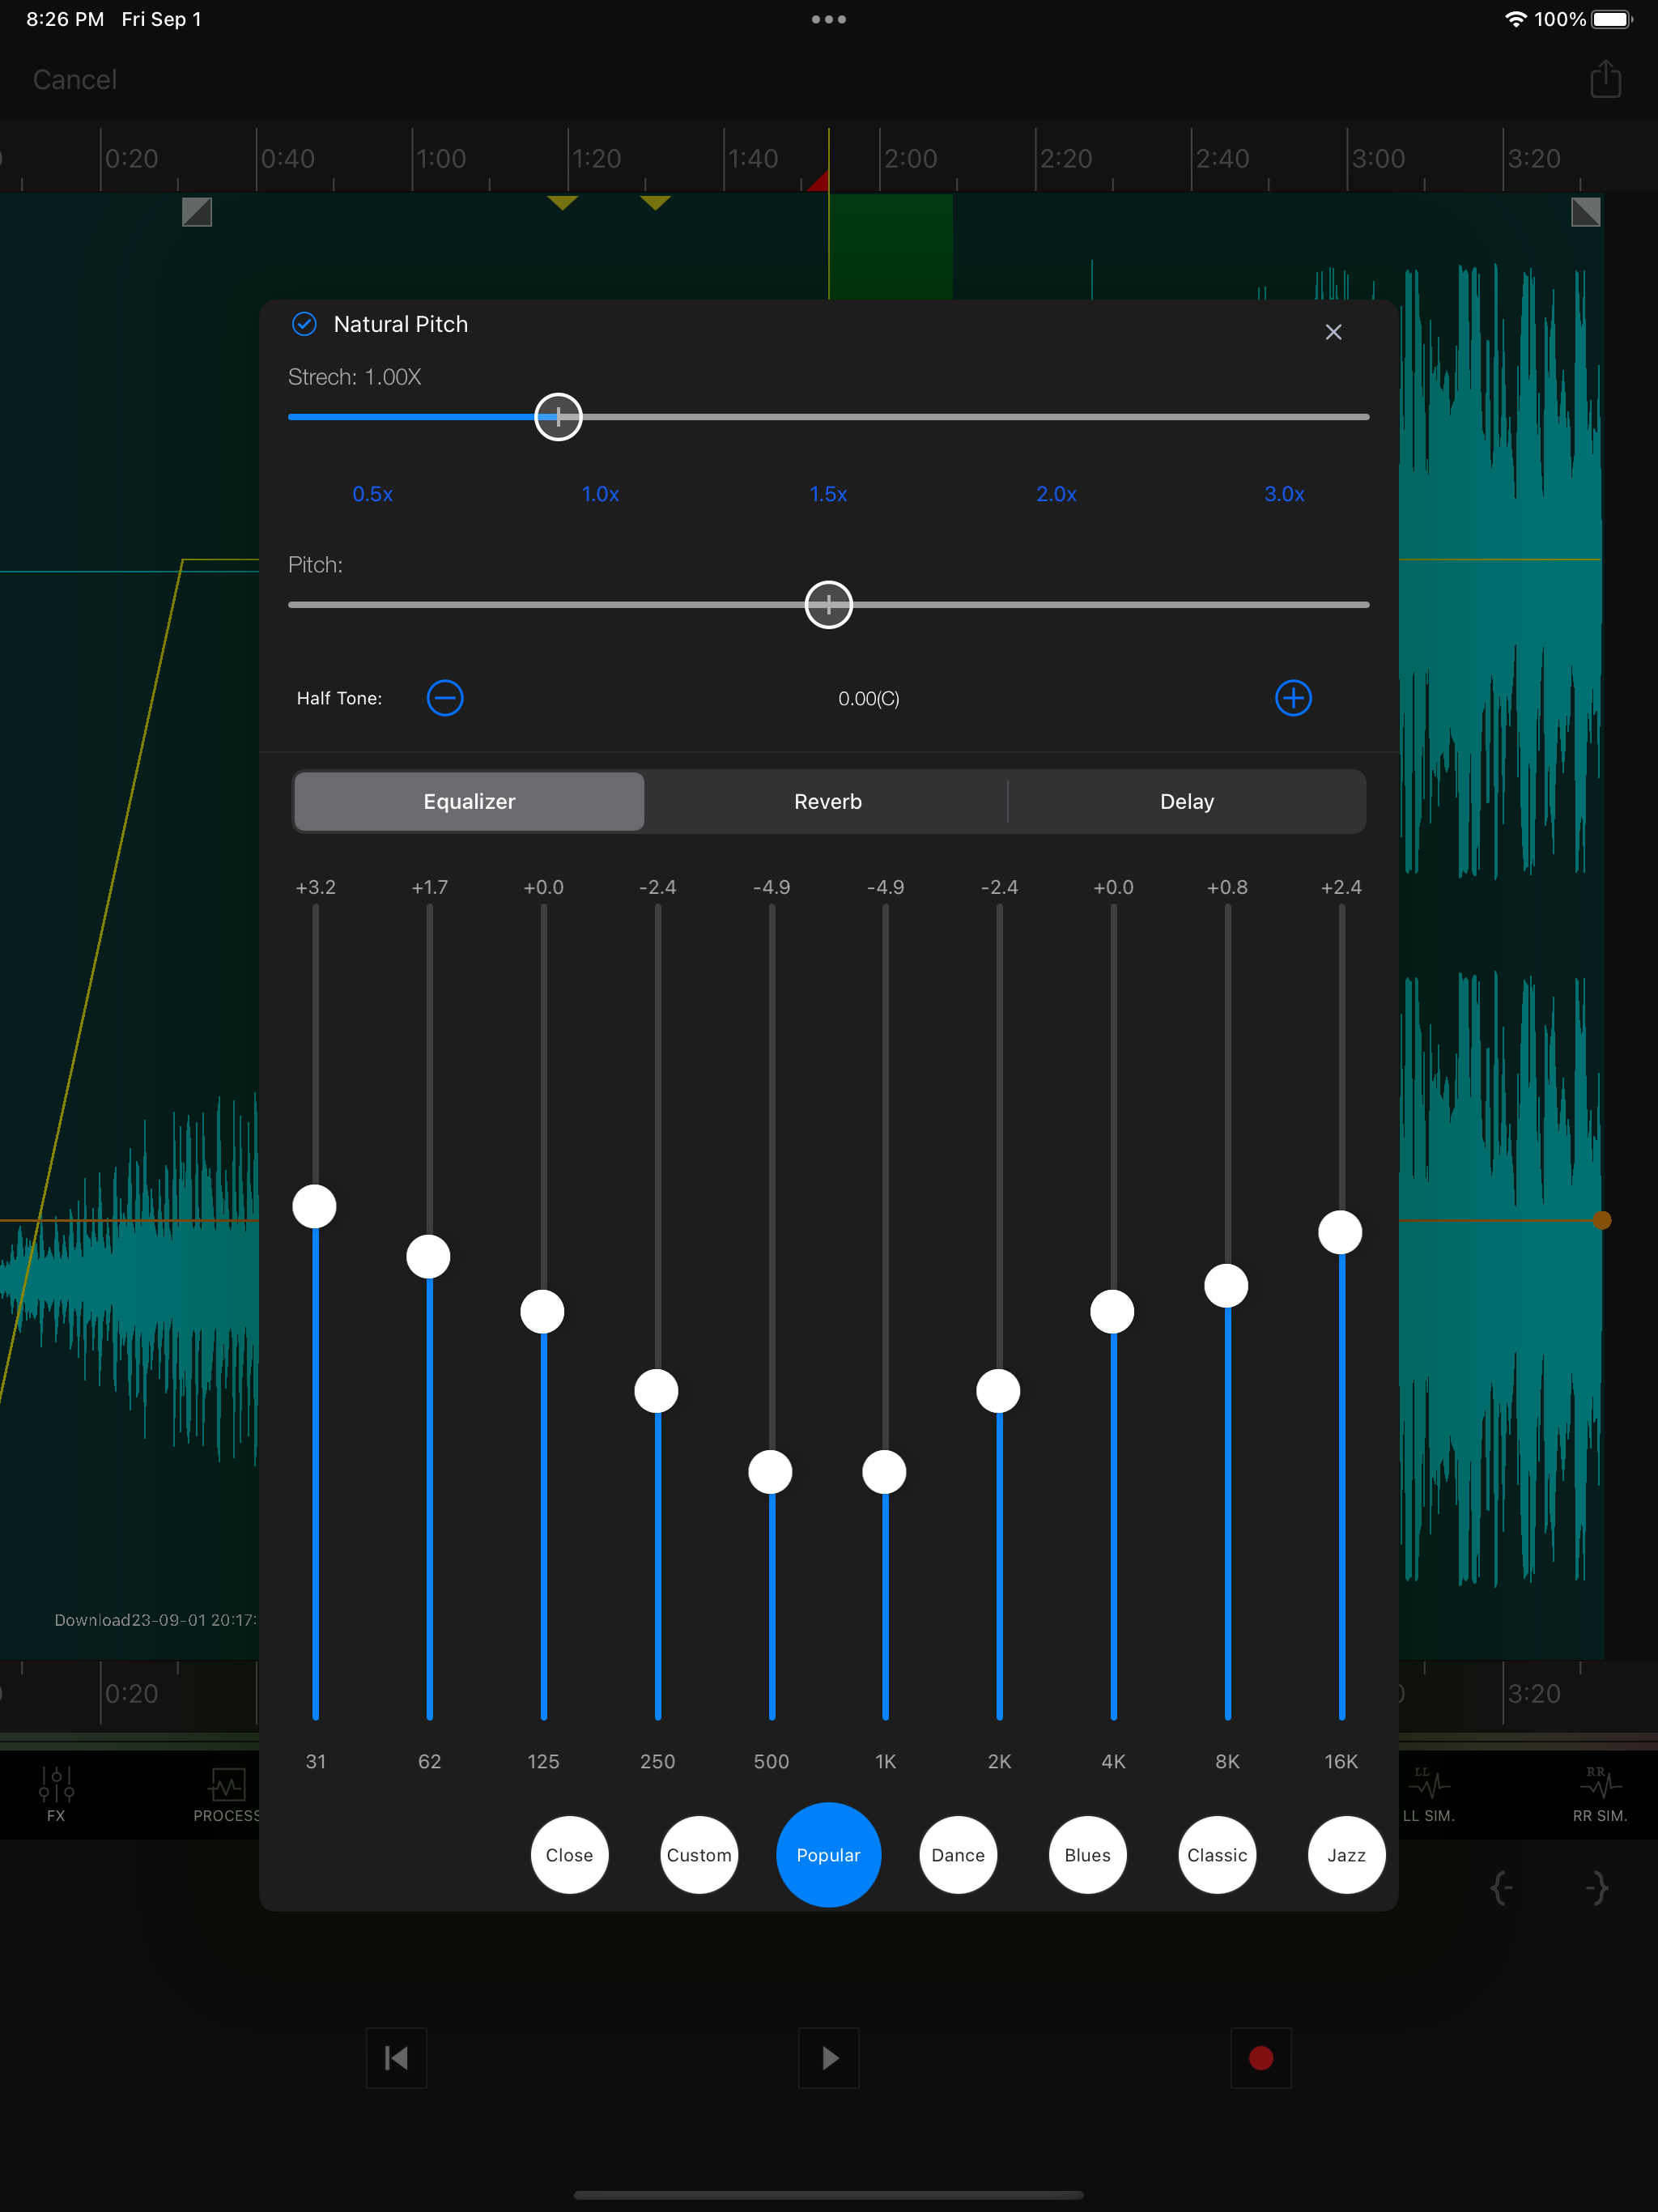Toggle the Natural Pitch checkbox
Viewport: 1658px width, 2212px height.
304,324
